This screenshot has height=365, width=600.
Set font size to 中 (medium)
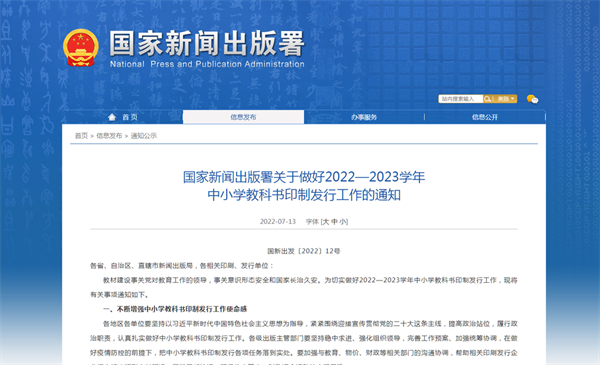tap(334, 222)
